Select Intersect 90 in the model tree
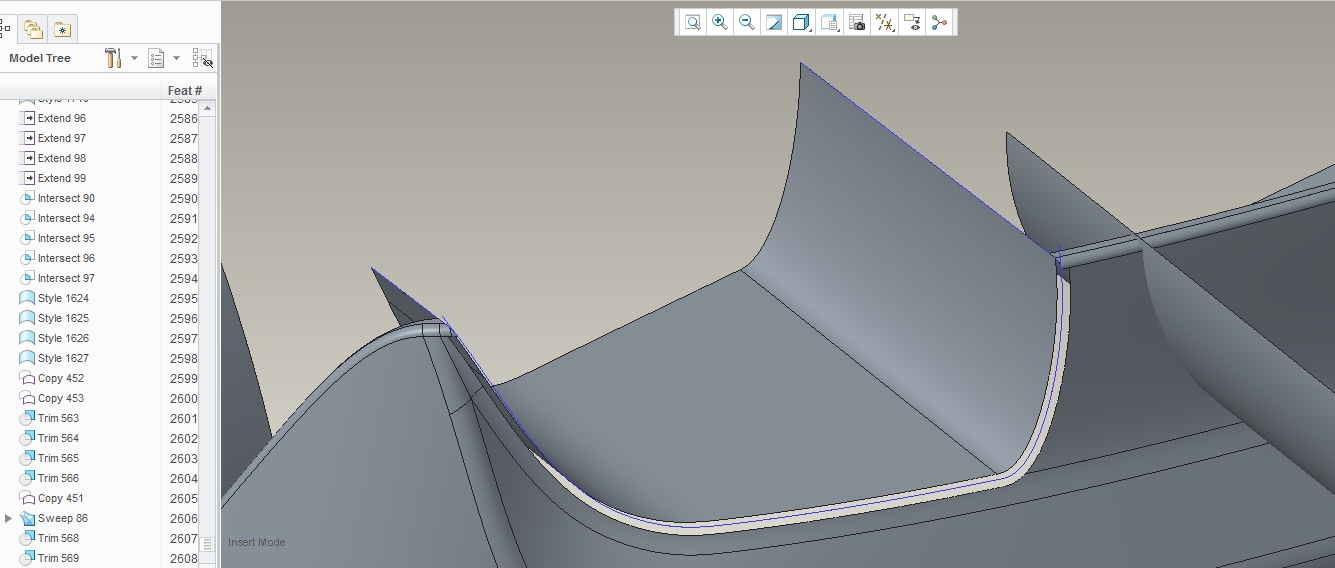The width and height of the screenshot is (1335, 568). 66,198
